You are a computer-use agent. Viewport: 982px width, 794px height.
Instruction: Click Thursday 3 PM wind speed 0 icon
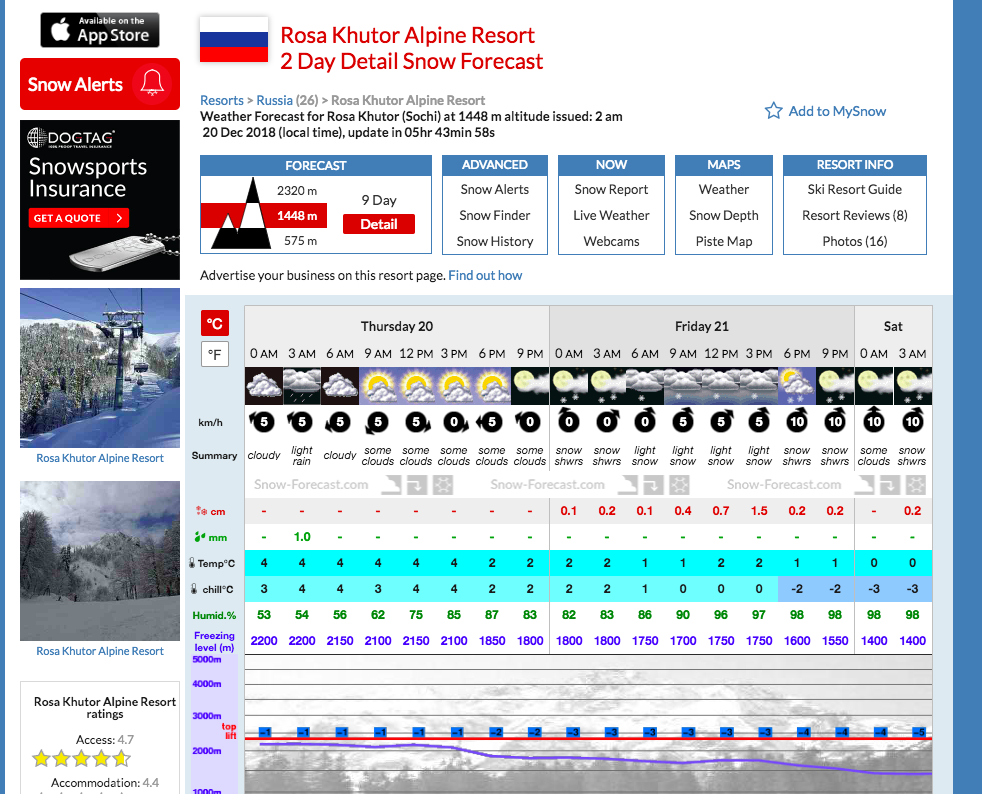(x=455, y=423)
